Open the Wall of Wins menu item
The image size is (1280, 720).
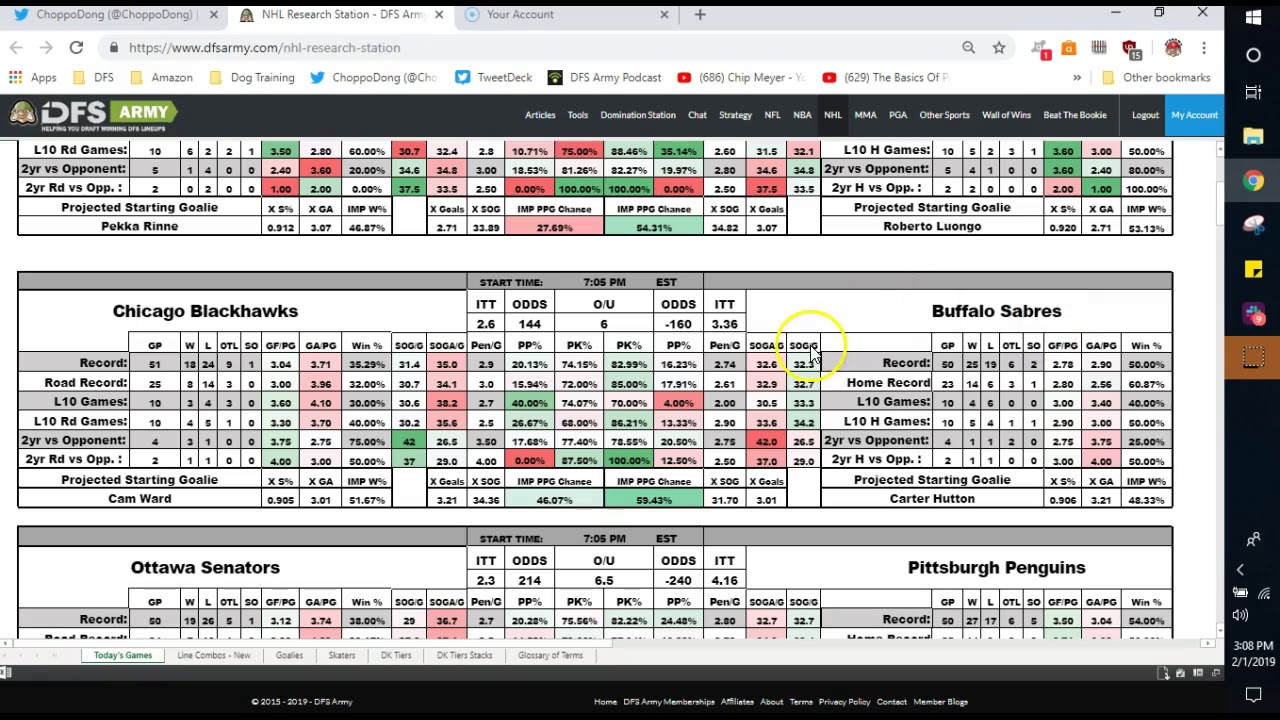tap(1006, 115)
